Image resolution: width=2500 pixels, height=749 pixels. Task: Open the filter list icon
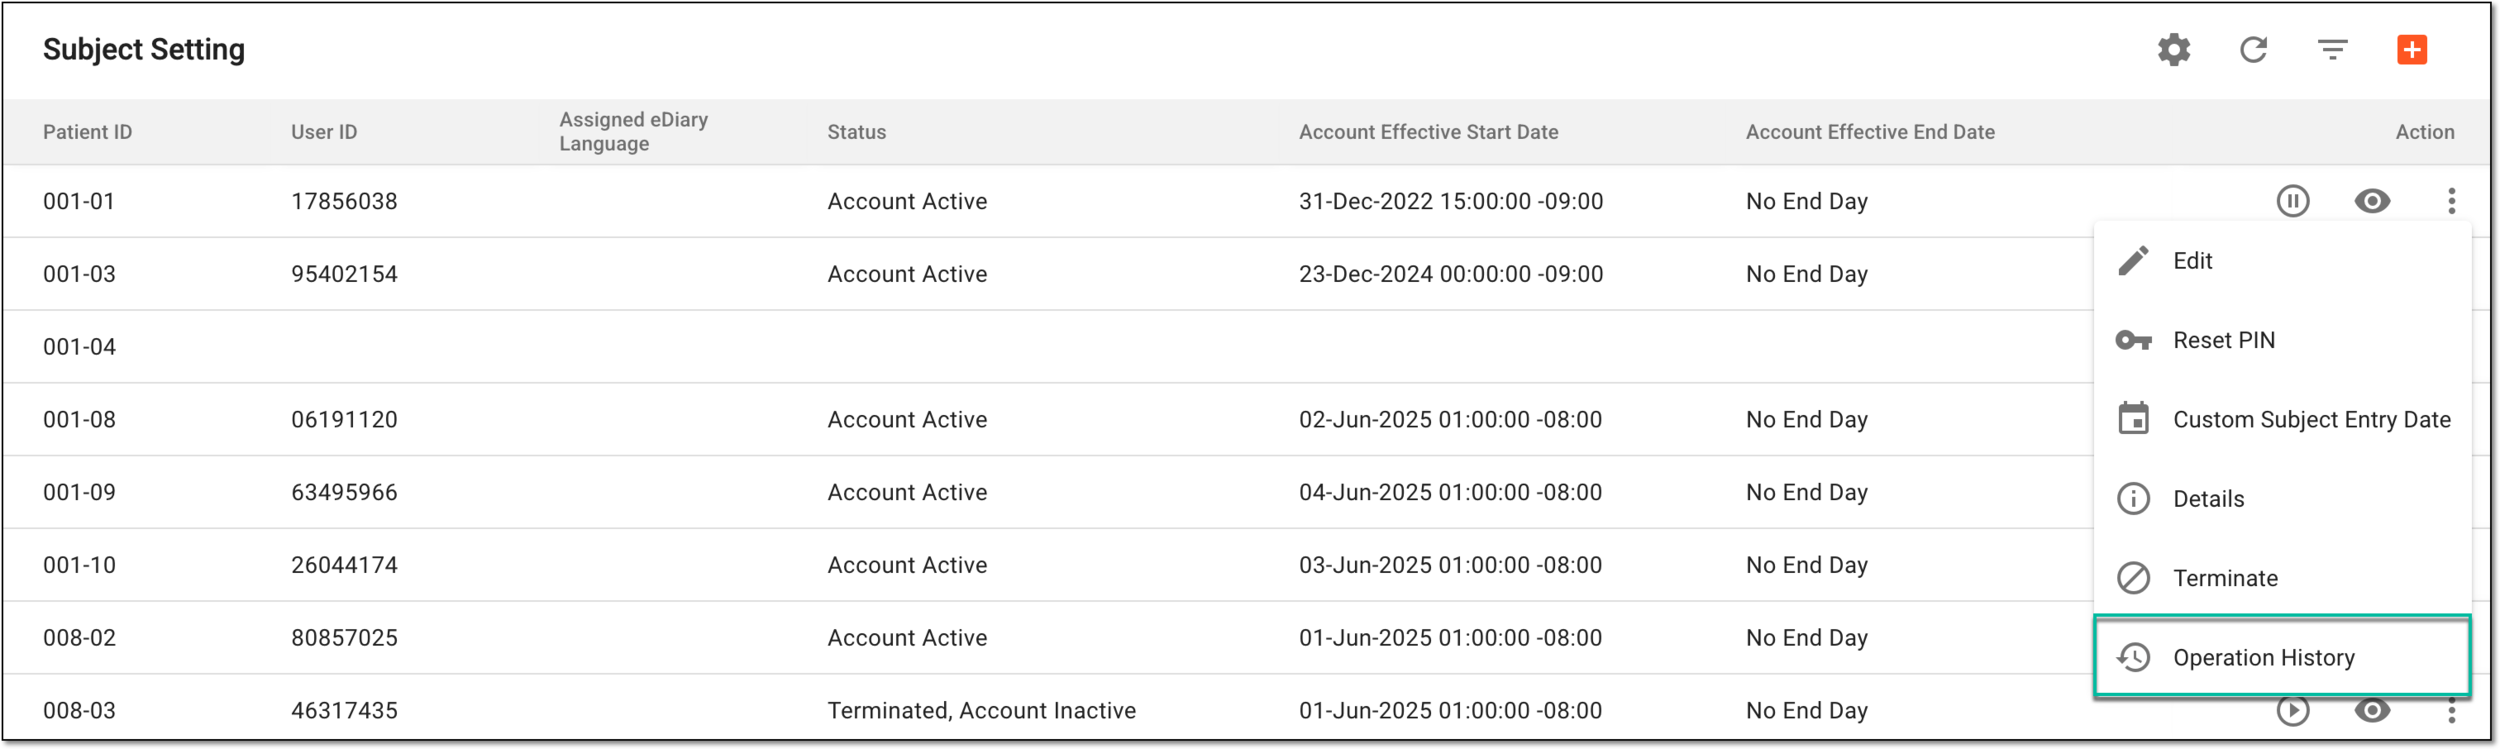2332,50
